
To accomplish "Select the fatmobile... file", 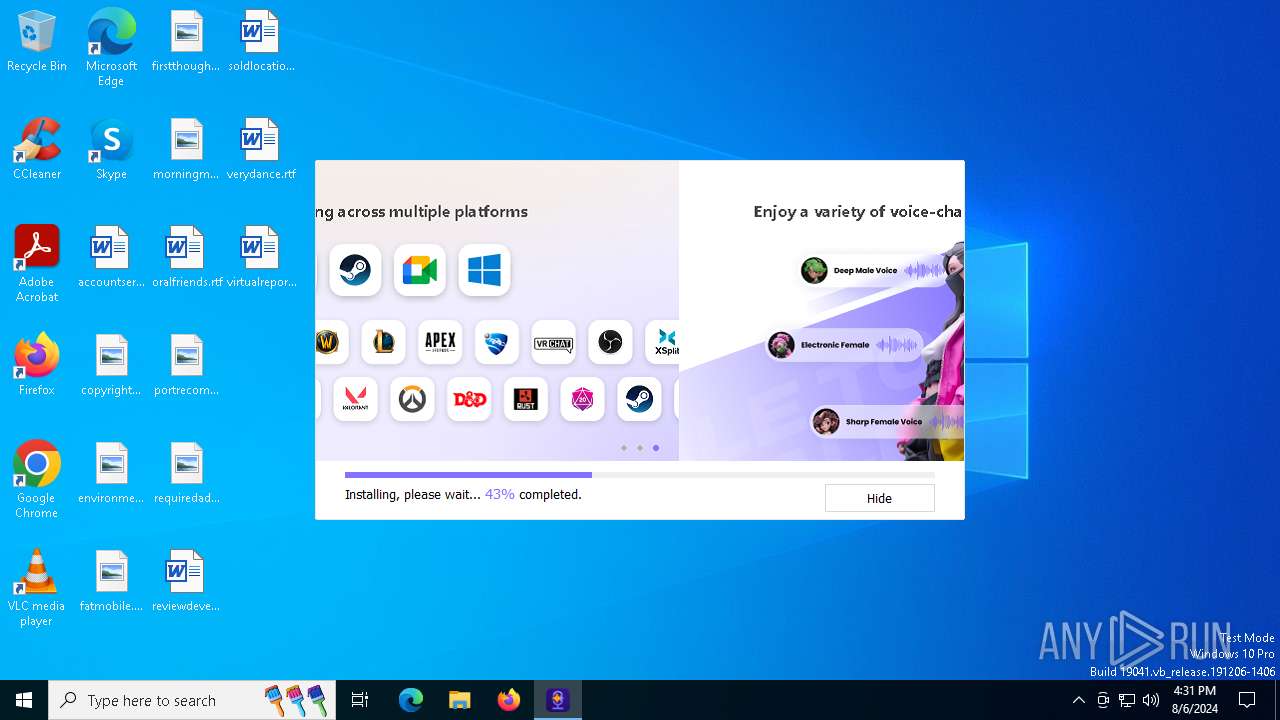I will [111, 582].
